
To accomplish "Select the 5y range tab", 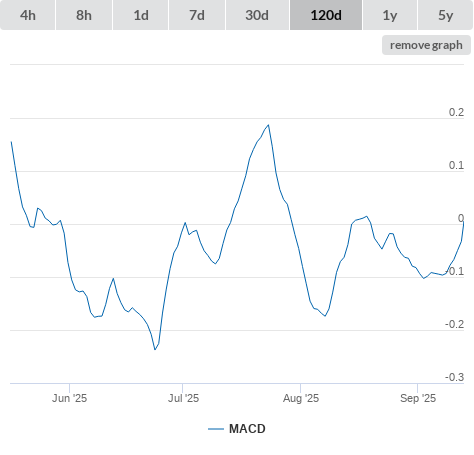I will pyautogui.click(x=446, y=15).
